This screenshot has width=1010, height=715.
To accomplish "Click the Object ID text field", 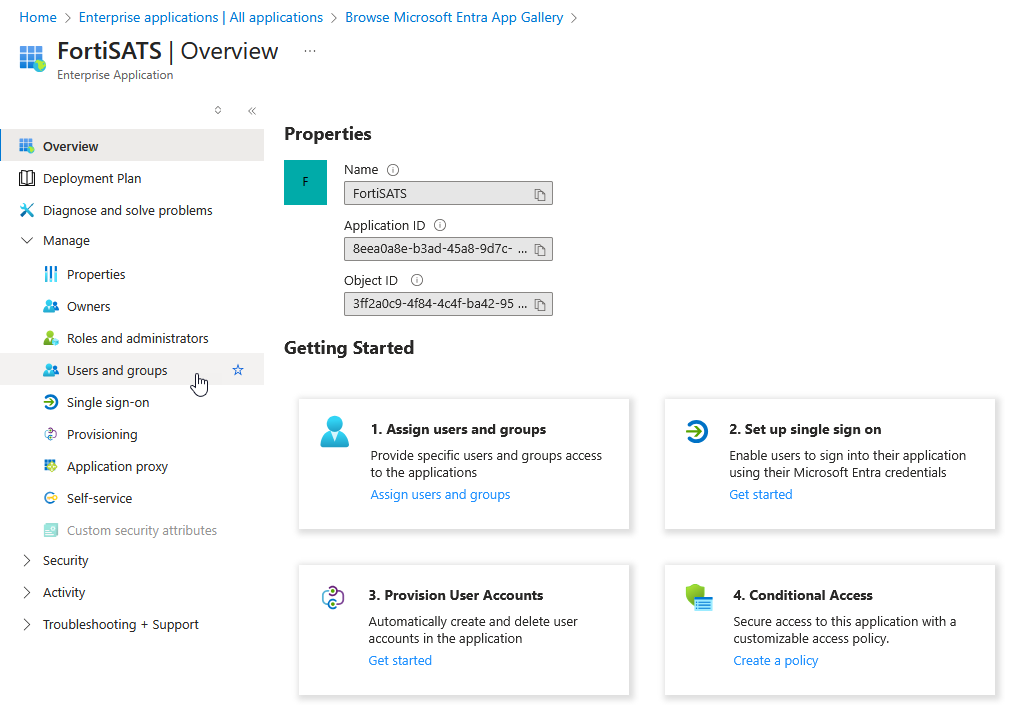I will (448, 304).
